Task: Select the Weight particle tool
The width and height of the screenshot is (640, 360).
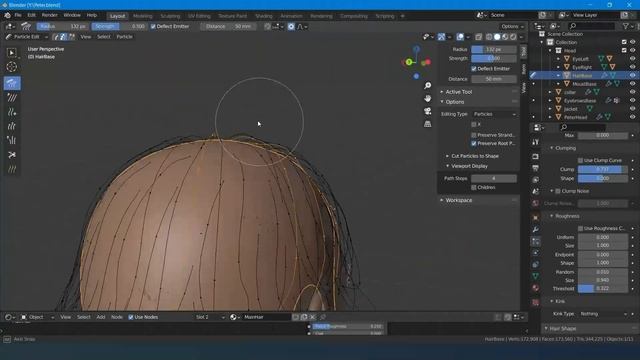Action: [12, 169]
